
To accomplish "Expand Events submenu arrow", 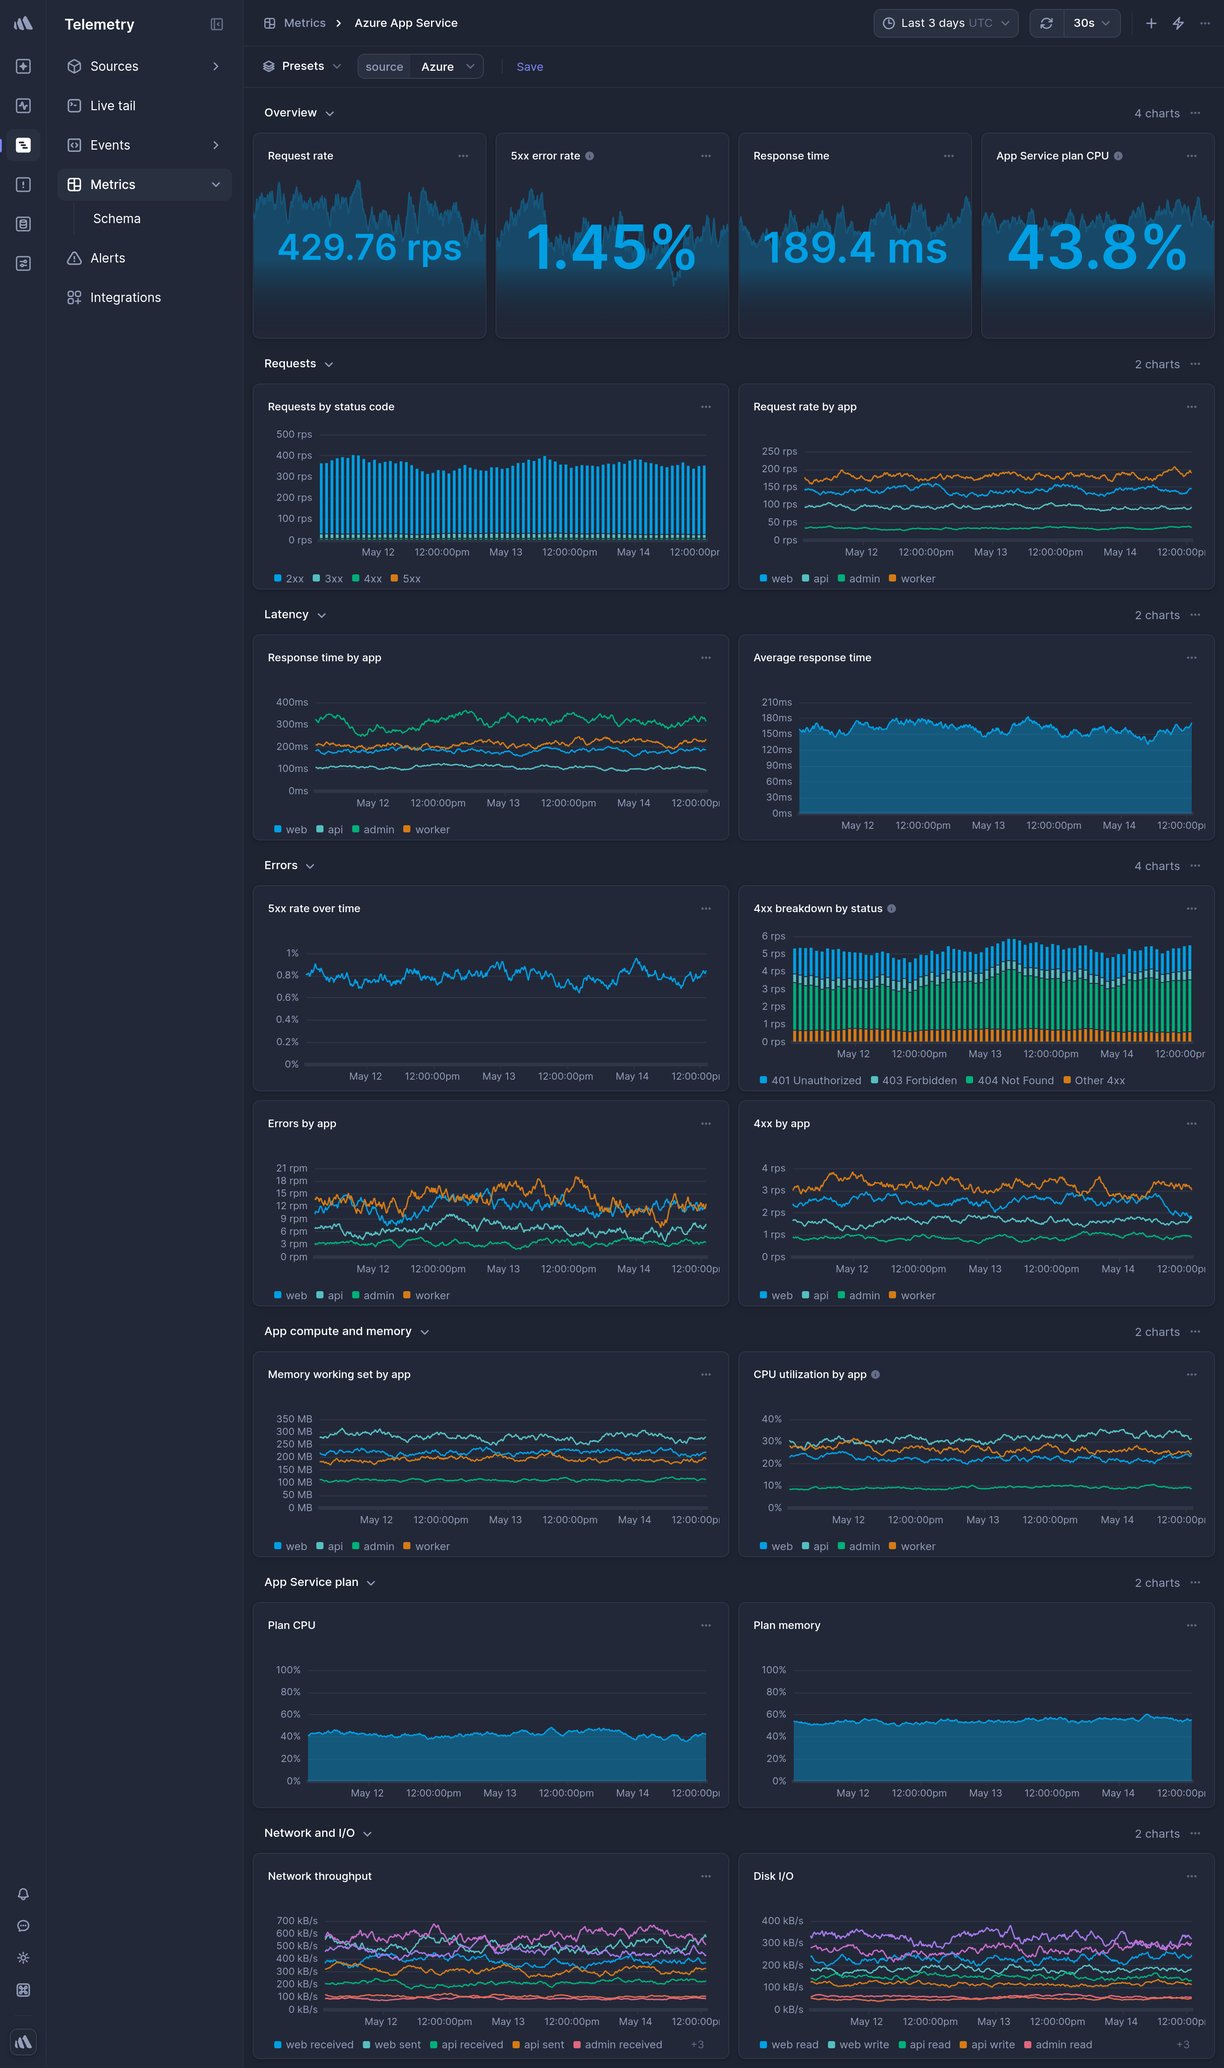I will 216,145.
